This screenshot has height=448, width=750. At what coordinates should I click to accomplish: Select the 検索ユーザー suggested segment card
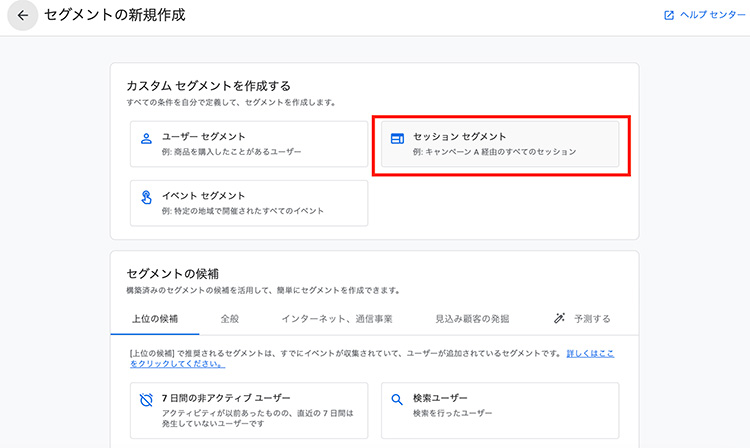(500, 410)
